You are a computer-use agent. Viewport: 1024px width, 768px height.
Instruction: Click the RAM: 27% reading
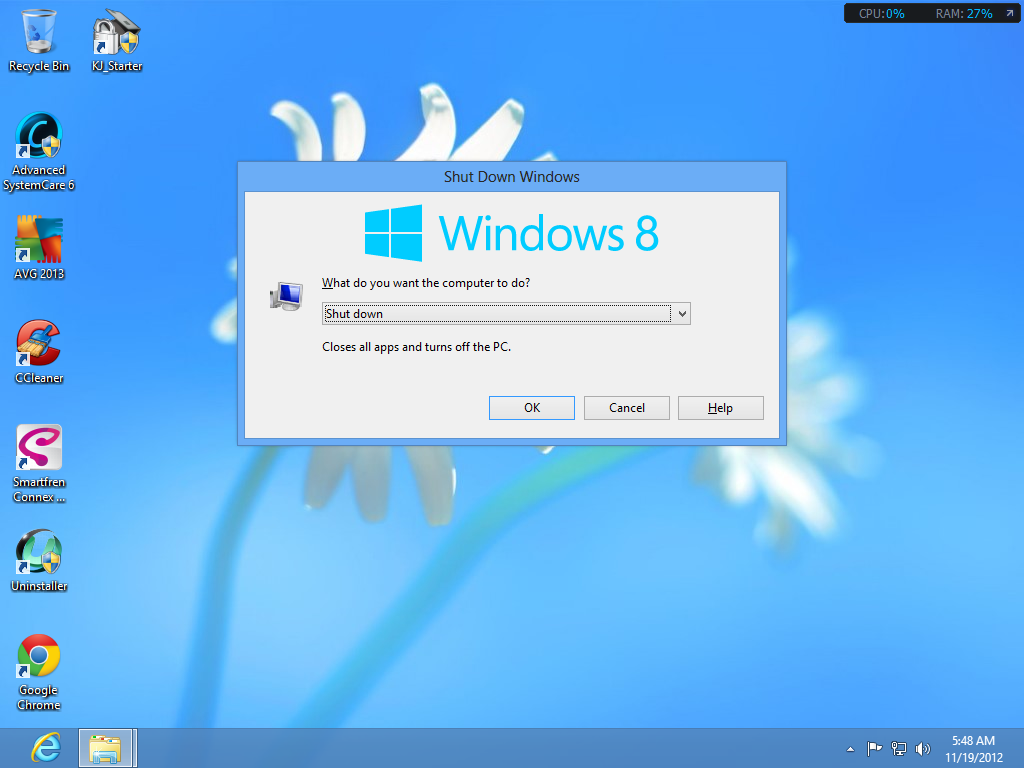tap(964, 14)
